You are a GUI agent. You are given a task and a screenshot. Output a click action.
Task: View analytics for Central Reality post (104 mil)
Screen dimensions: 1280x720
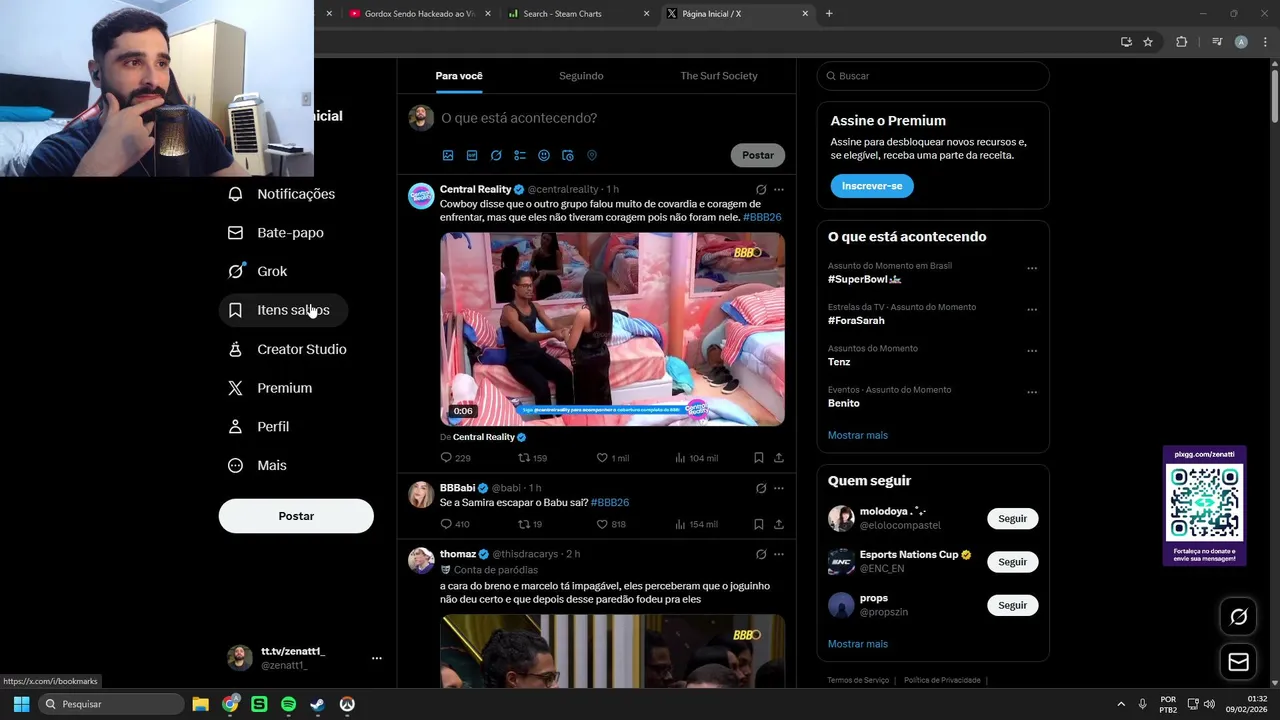click(696, 458)
